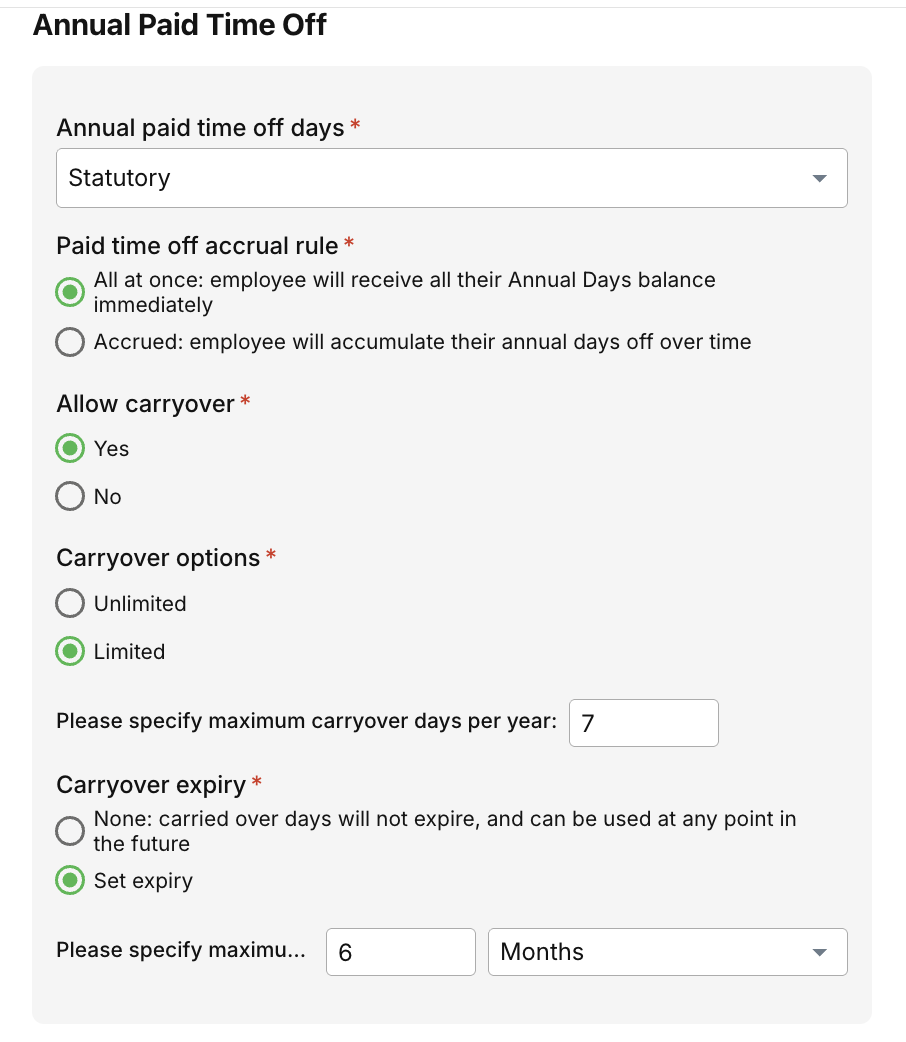906x1042 pixels.
Task: Click the expiry duration field containing 6
Action: (x=400, y=952)
